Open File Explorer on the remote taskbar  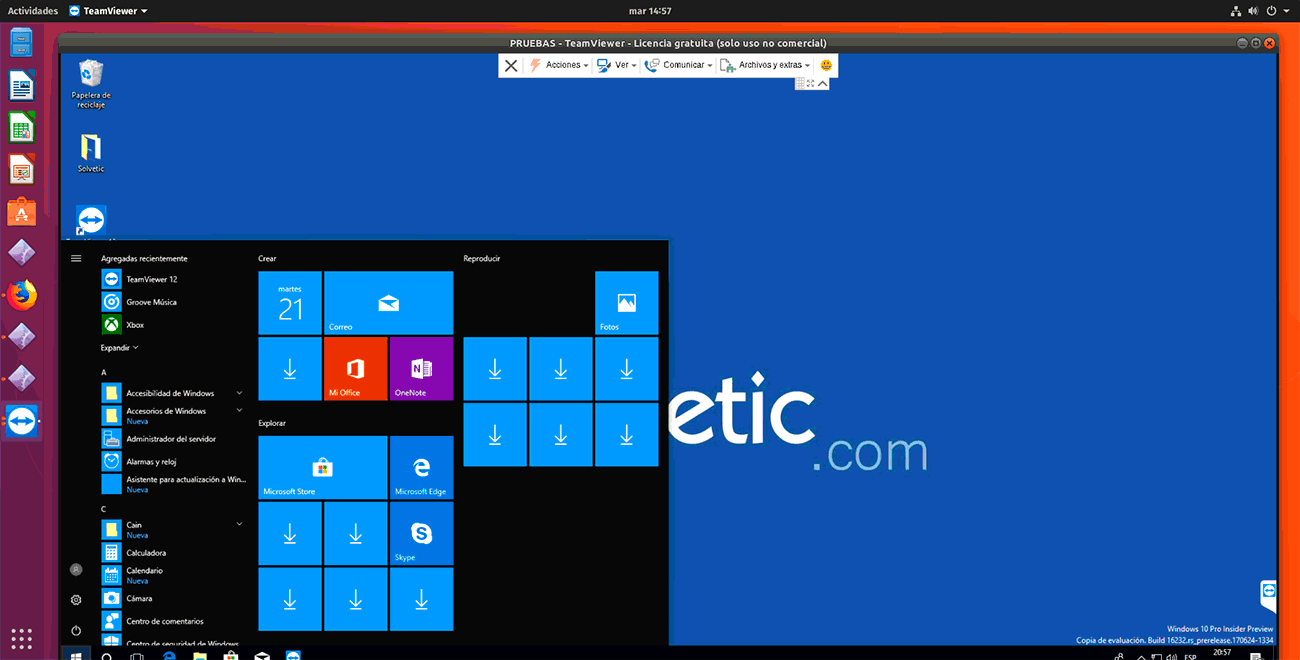click(x=200, y=656)
